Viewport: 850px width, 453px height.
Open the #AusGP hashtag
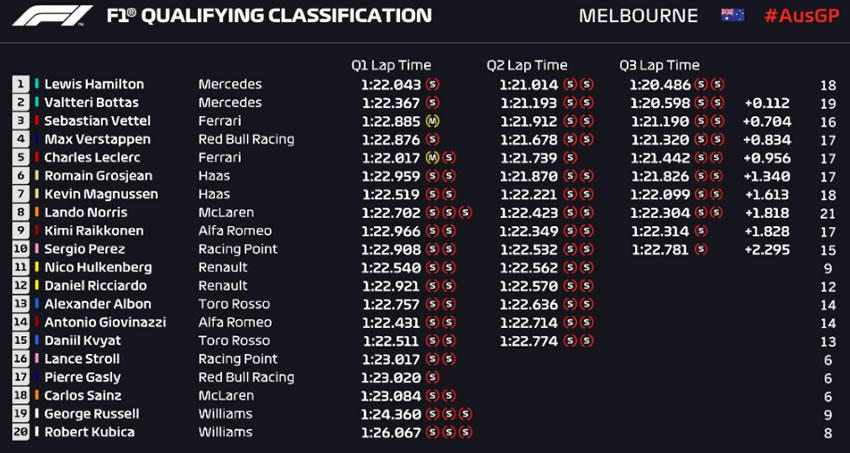pyautogui.click(x=799, y=16)
